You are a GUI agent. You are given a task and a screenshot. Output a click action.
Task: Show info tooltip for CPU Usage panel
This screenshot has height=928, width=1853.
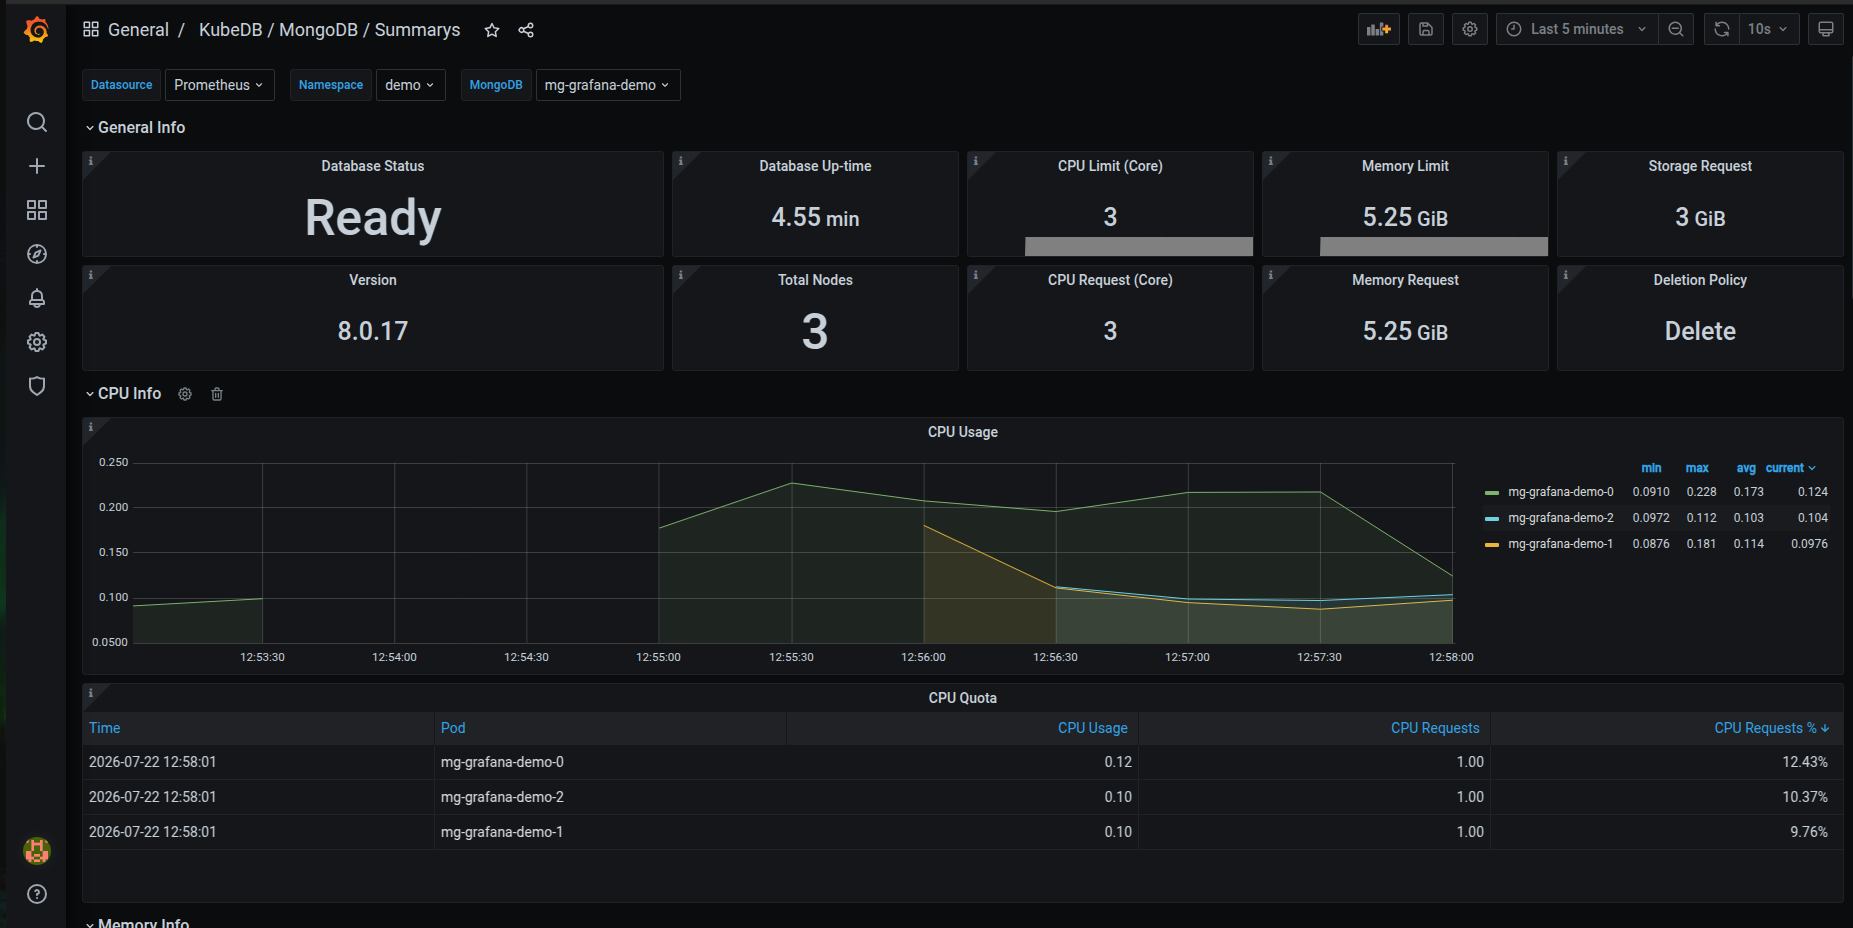91,427
